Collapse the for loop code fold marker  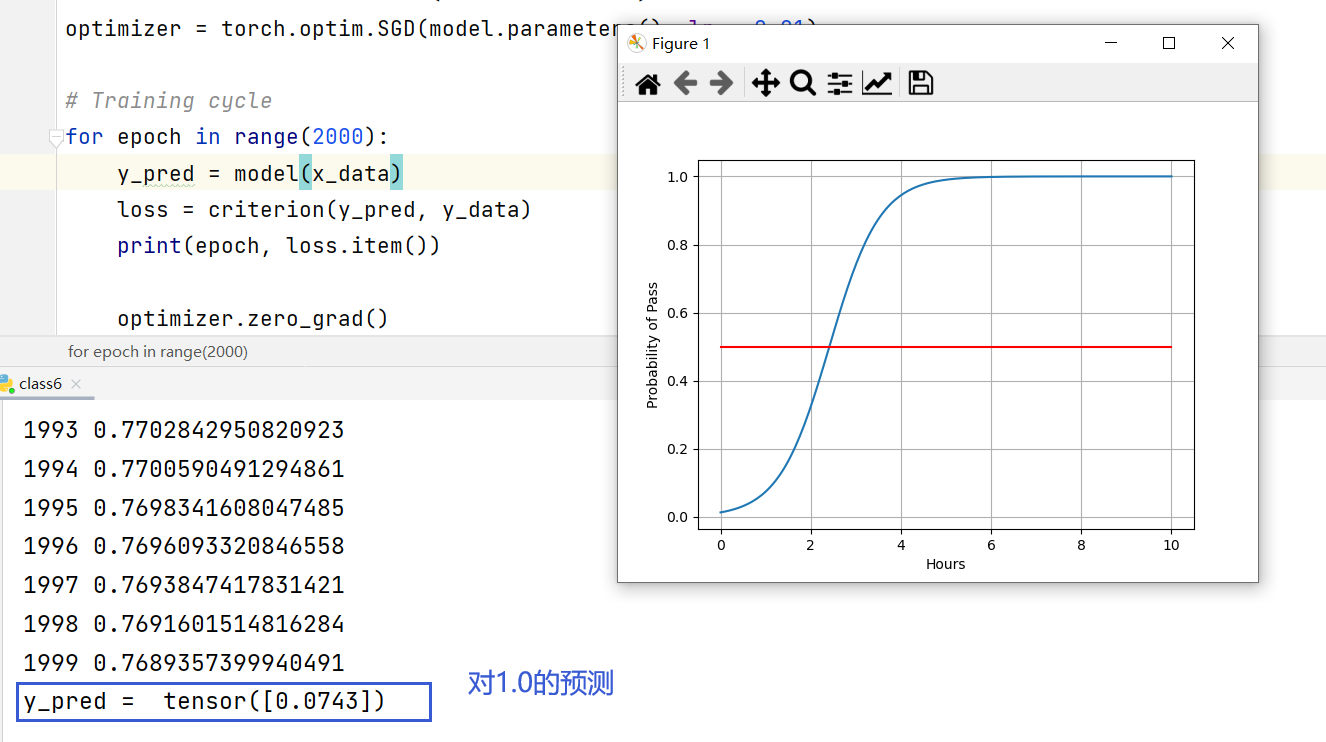[56, 138]
